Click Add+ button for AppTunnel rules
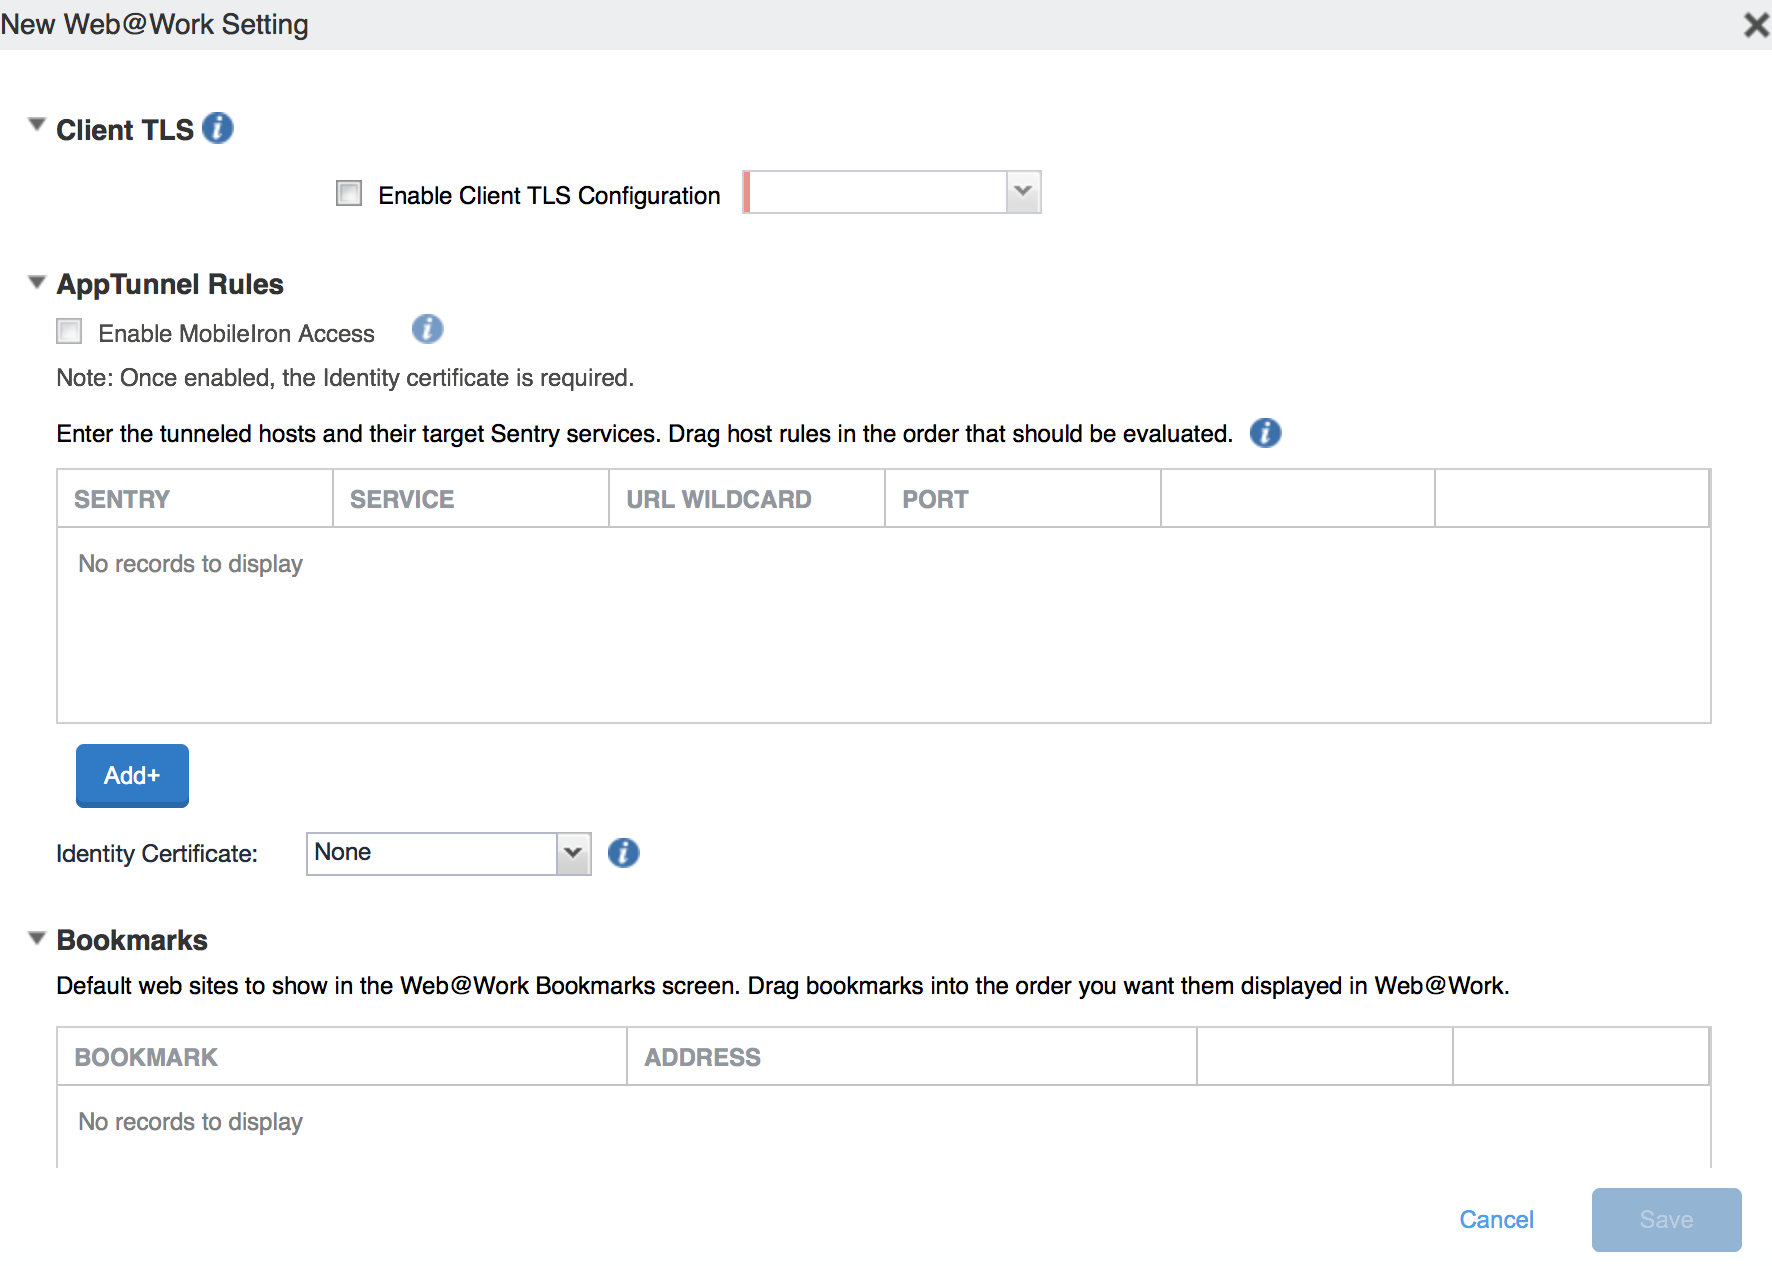Screen dimensions: 1772x1266 point(132,775)
